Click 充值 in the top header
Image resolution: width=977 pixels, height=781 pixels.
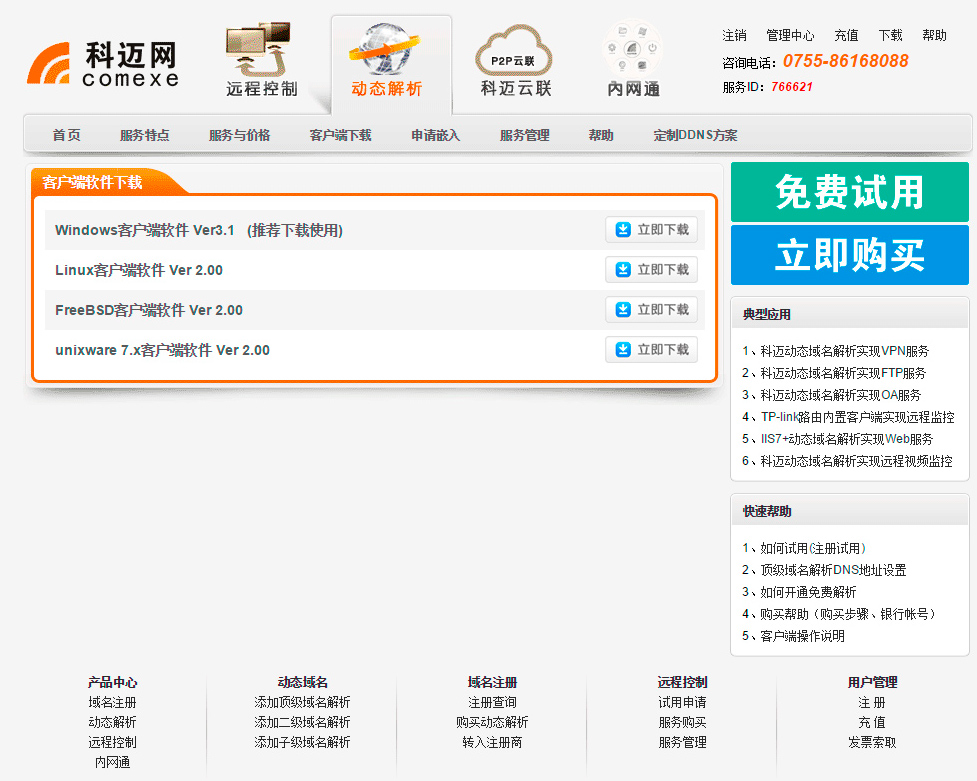[846, 36]
